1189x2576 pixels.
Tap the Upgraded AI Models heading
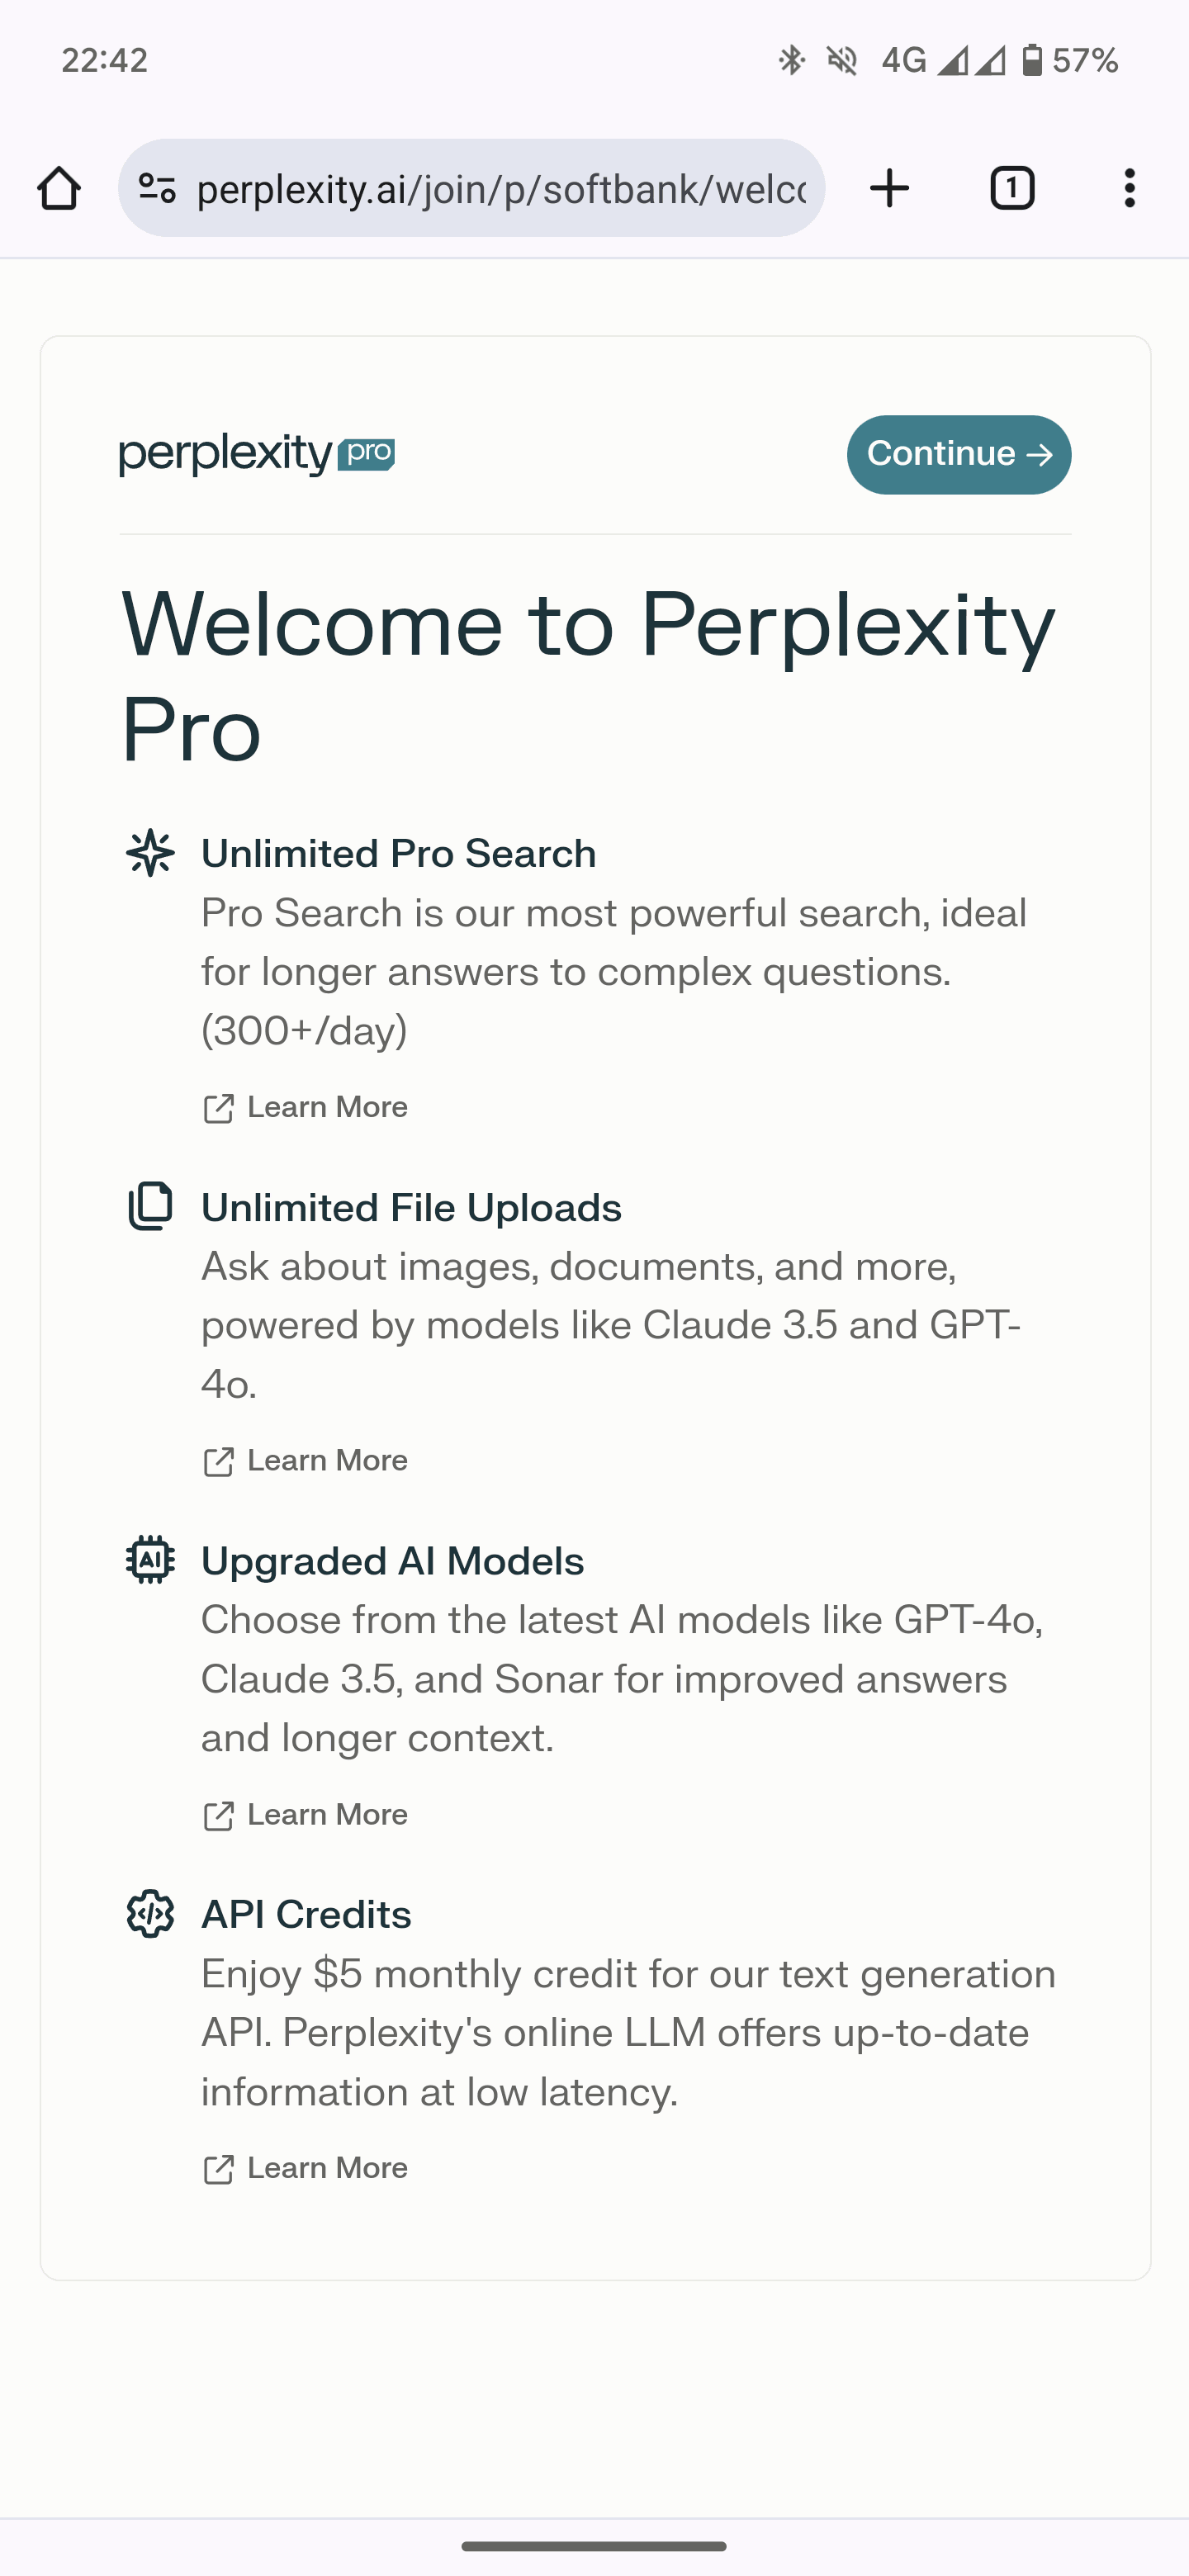[x=392, y=1561]
